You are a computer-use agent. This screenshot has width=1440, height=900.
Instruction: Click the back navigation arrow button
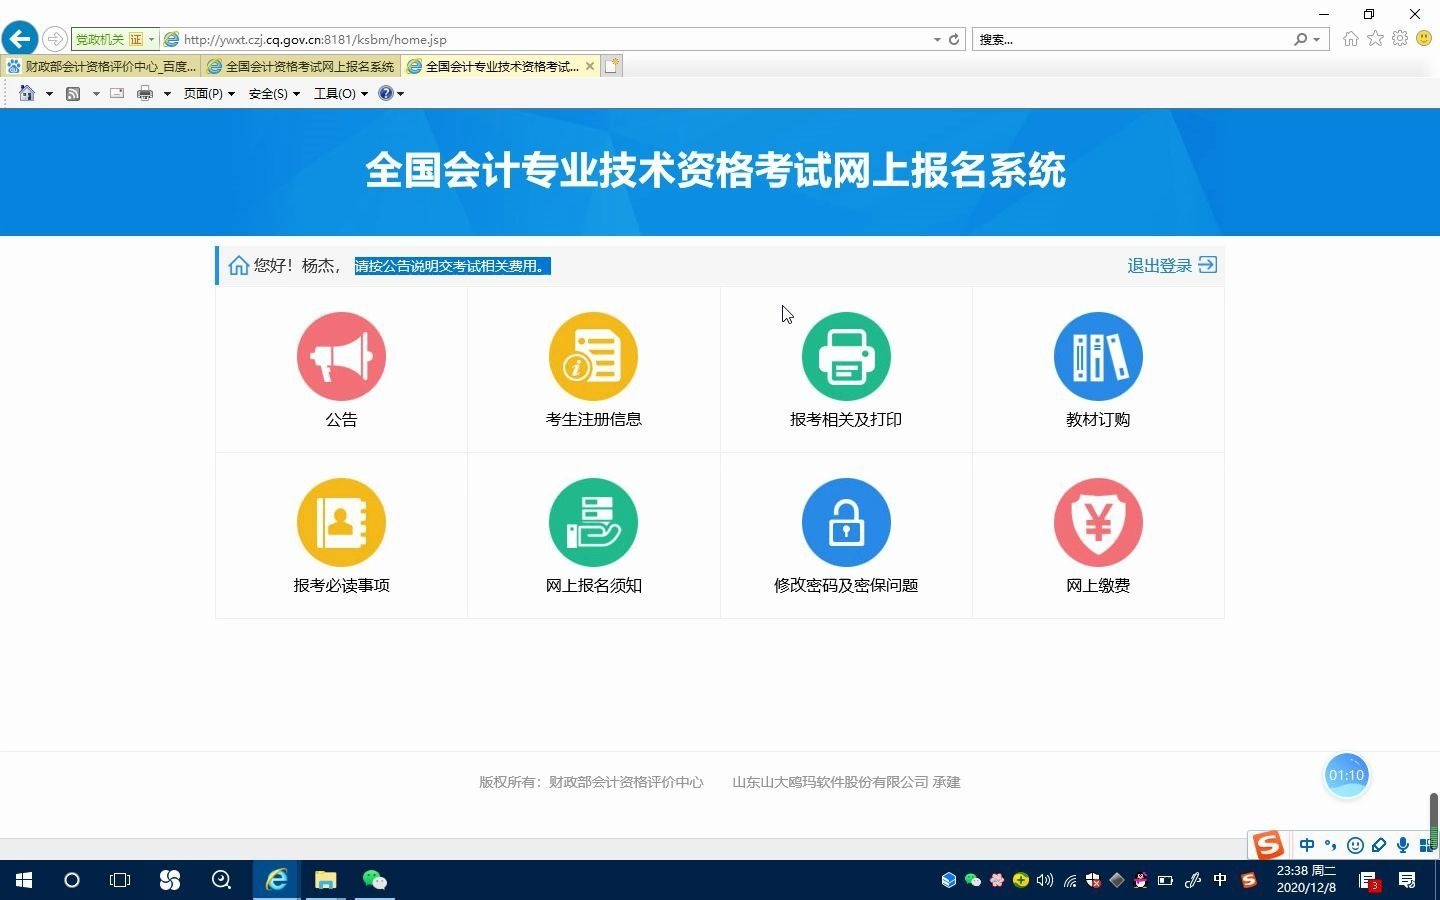(19, 38)
